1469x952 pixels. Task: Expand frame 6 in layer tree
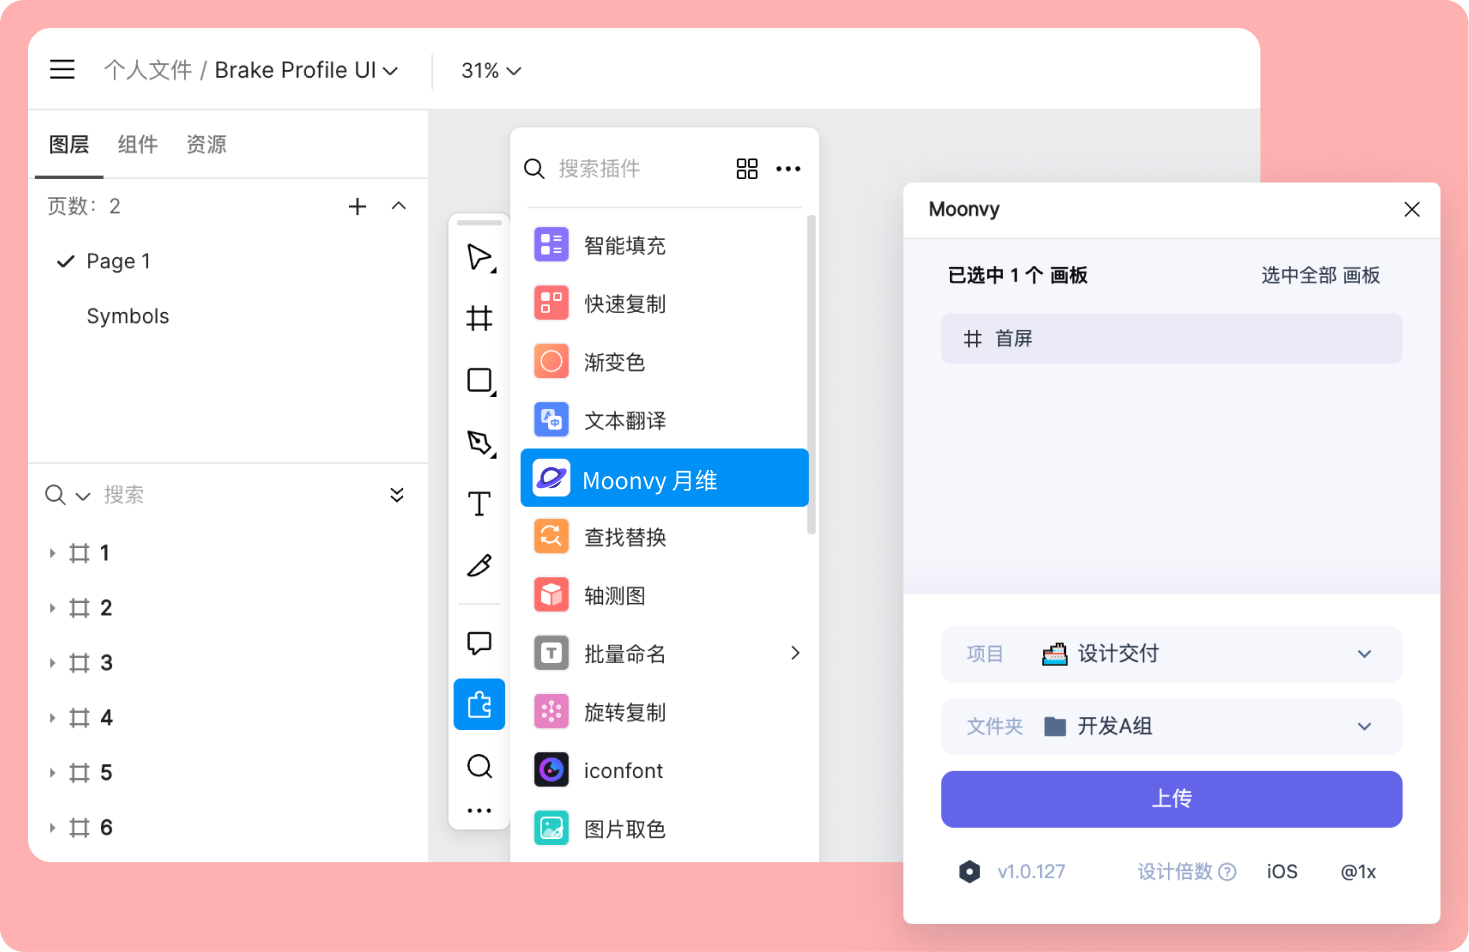tap(52, 828)
